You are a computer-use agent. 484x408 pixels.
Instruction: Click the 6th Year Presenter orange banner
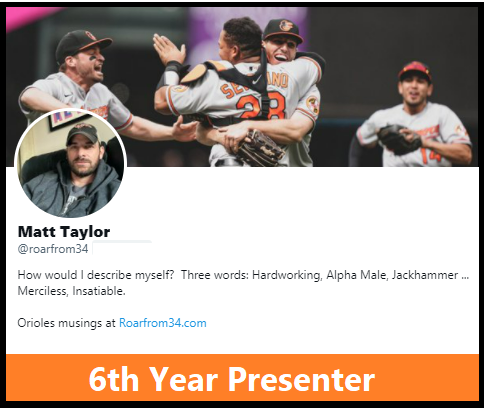click(x=242, y=378)
